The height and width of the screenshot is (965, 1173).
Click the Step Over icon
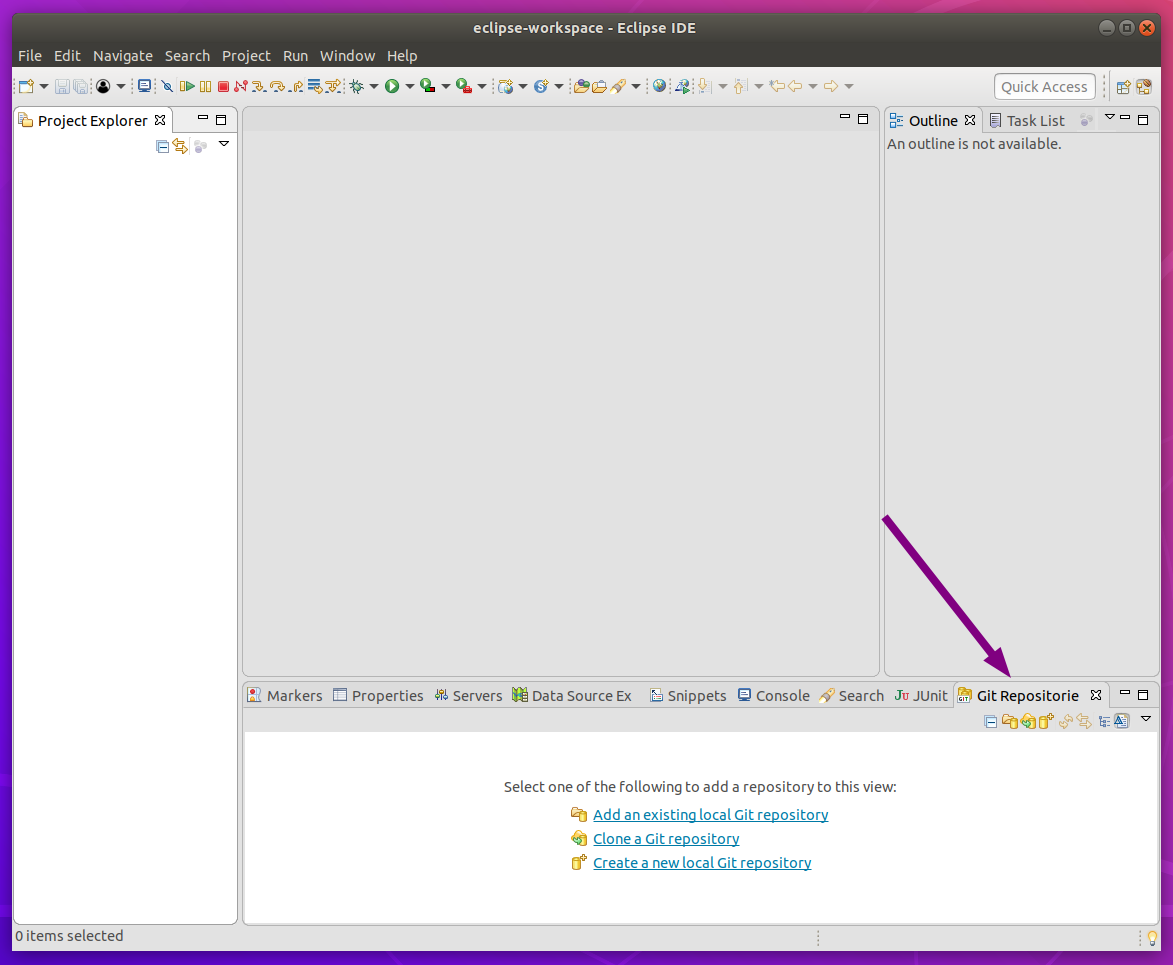pyautogui.click(x=278, y=87)
